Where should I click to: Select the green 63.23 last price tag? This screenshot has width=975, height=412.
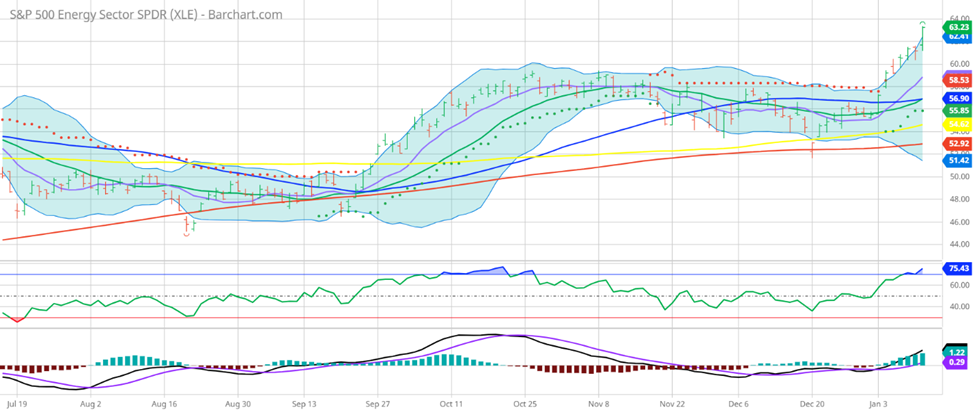957,27
